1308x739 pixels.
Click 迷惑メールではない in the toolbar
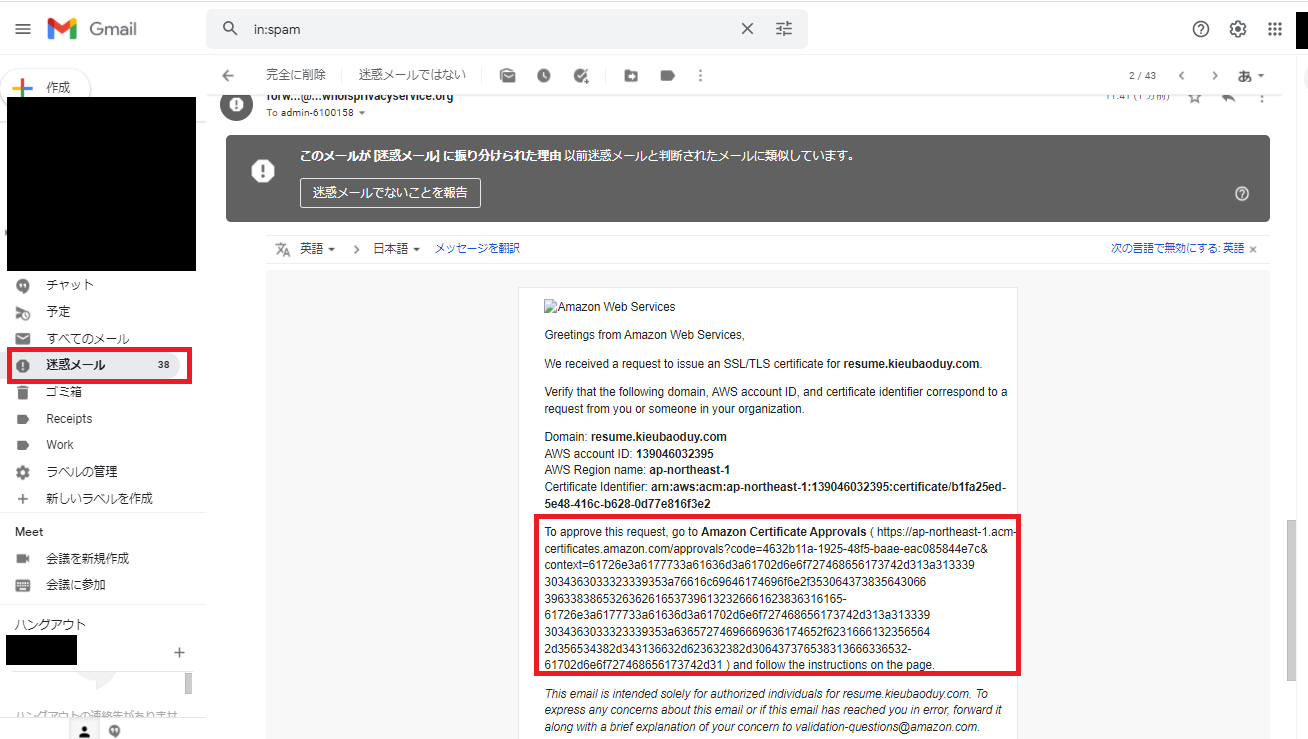(x=412, y=75)
